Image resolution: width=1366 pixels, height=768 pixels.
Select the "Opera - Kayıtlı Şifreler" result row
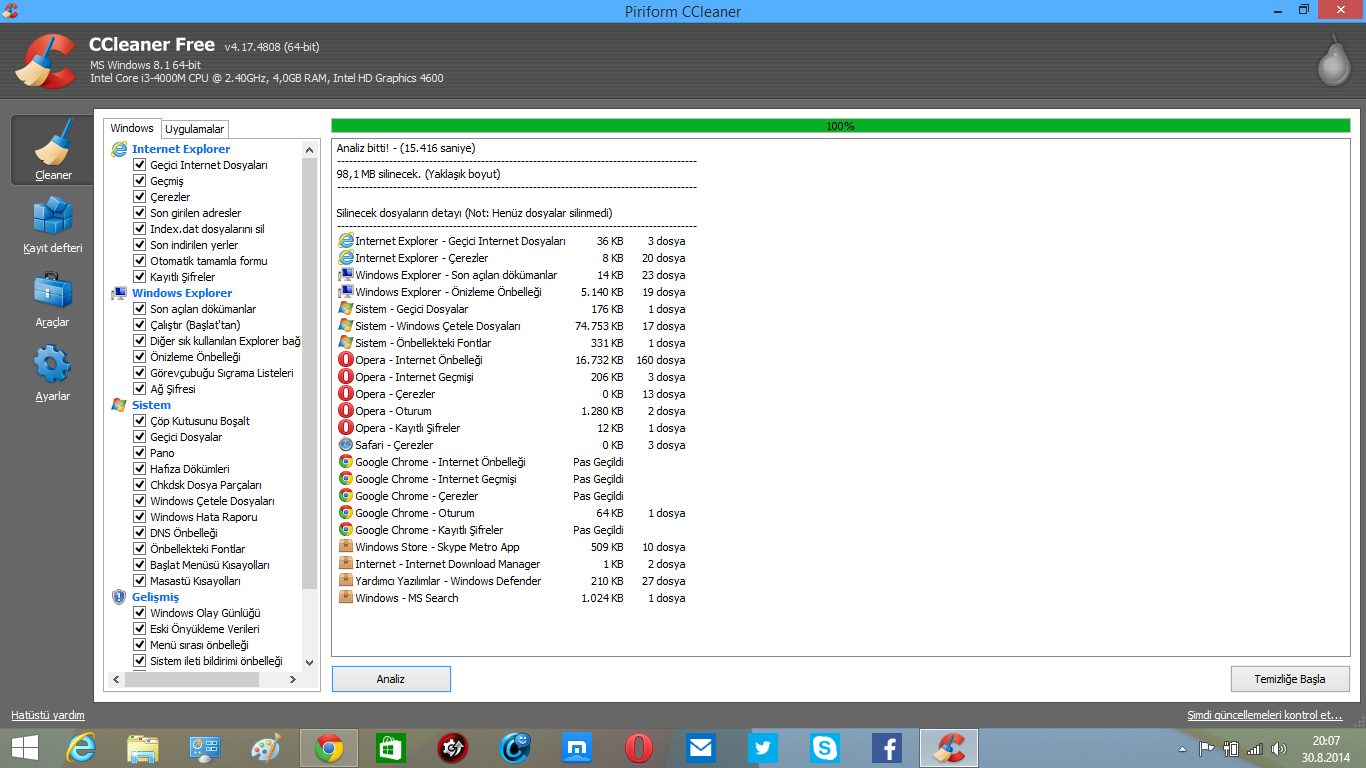512,428
